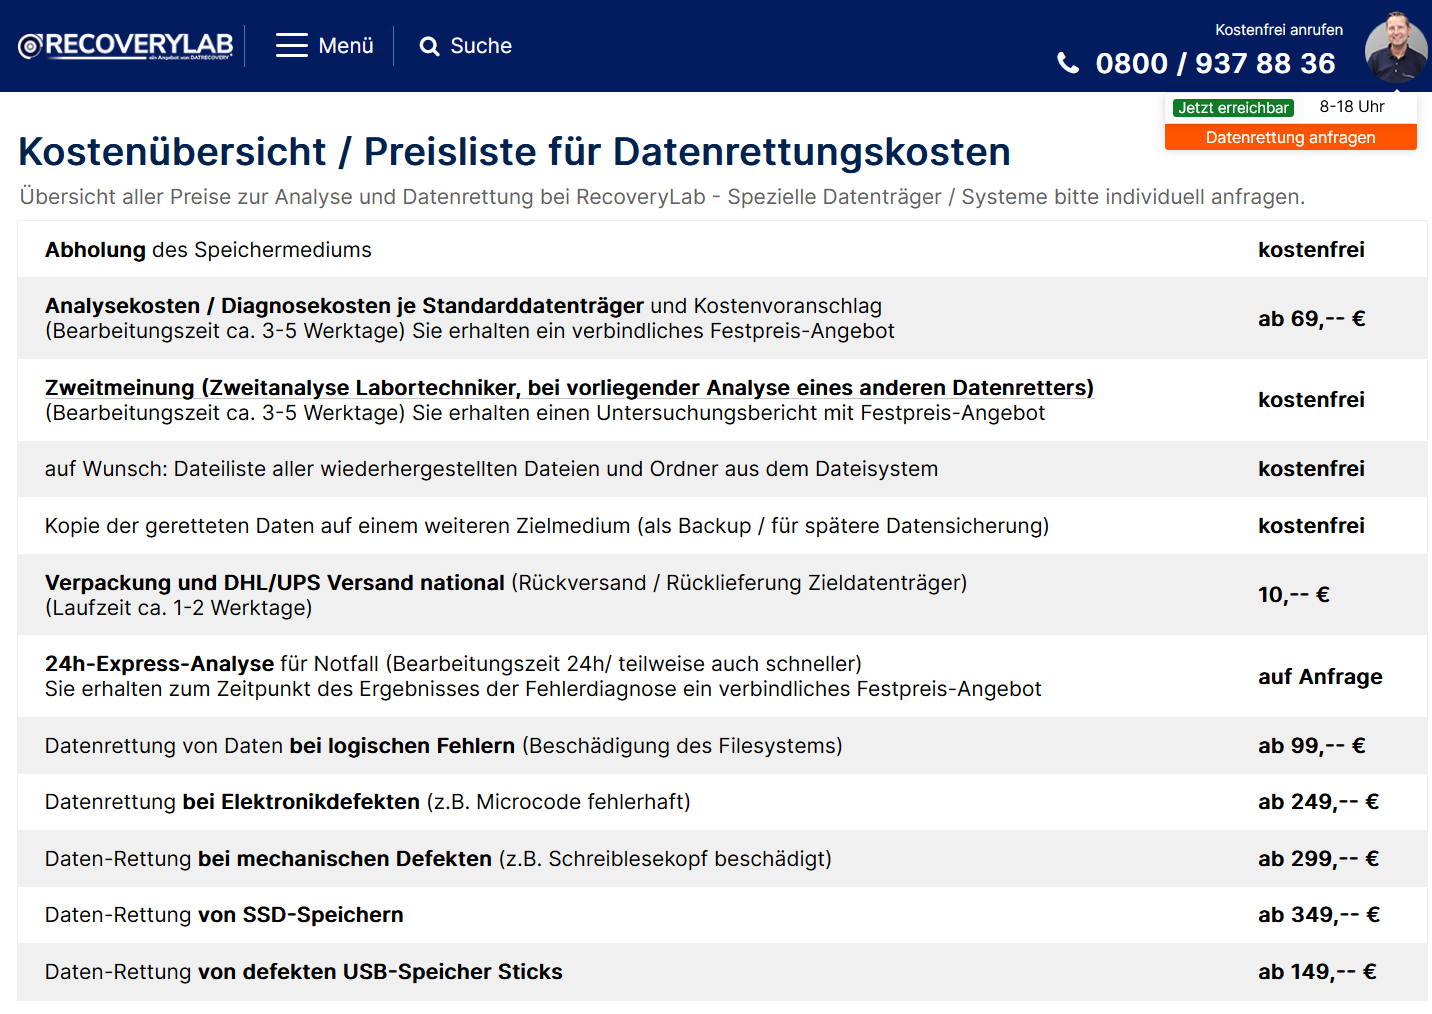The height and width of the screenshot is (1014, 1432).
Task: Click the bei logischen Fehlern row
Action: pyautogui.click(x=722, y=746)
